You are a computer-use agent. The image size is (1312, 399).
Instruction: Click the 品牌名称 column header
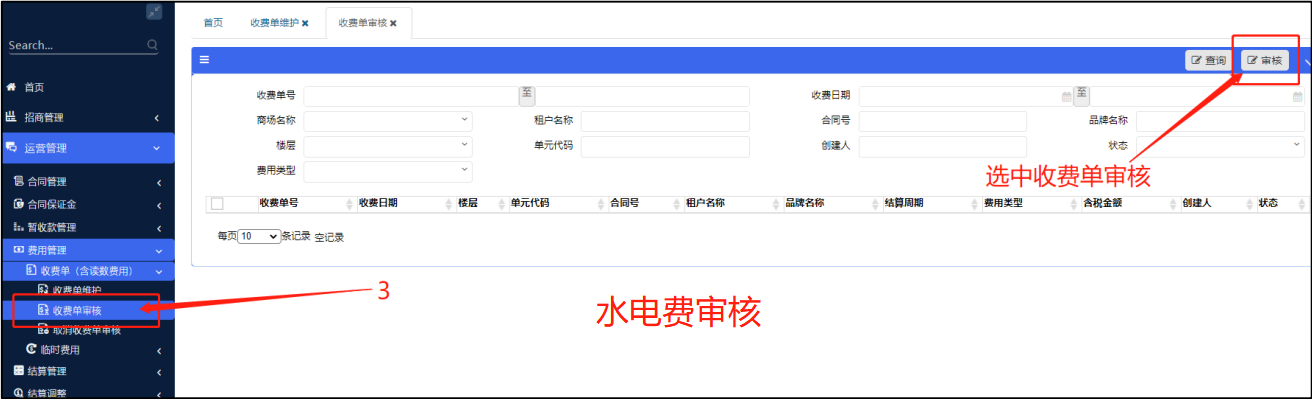tap(805, 203)
